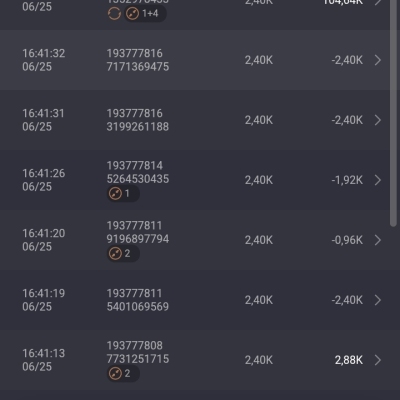This screenshot has height=400, width=400.
Task: Expand the 16:41:31 entry chevron
Action: coord(378,120)
